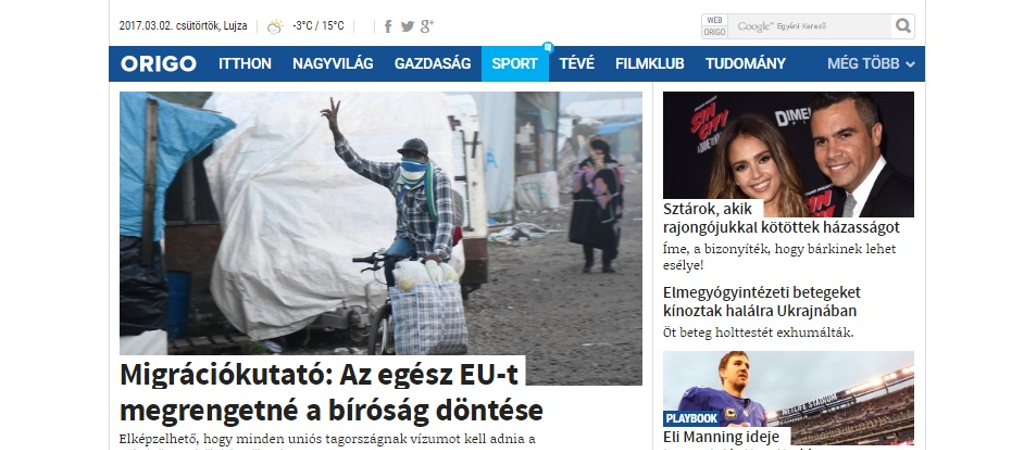Open the Twitter bird icon
1024x450 pixels.
pos(408,26)
